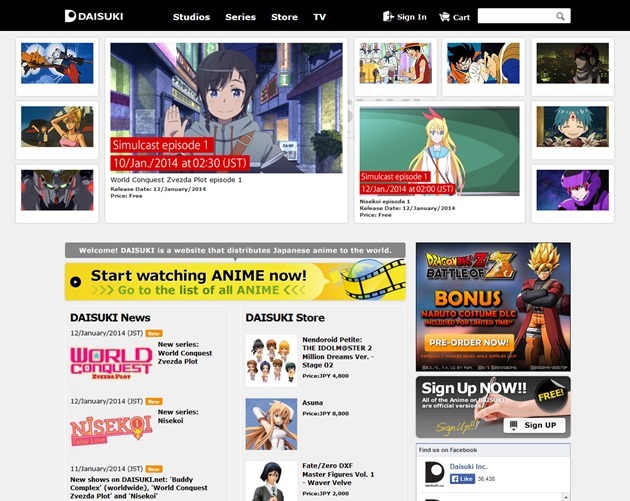Open the Asuna product link
This screenshot has height=501, width=630.
point(313,403)
